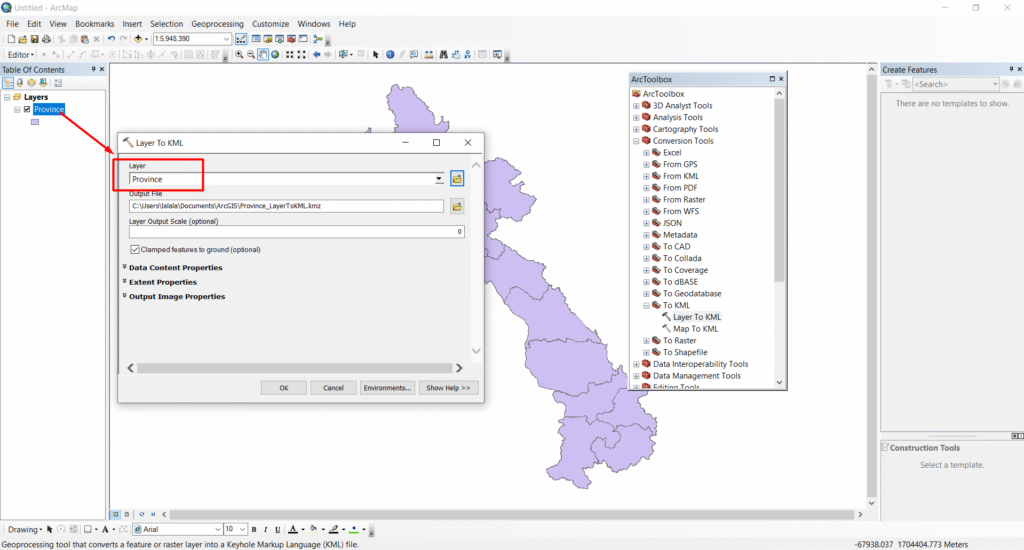Undo the last action

click(x=112, y=39)
